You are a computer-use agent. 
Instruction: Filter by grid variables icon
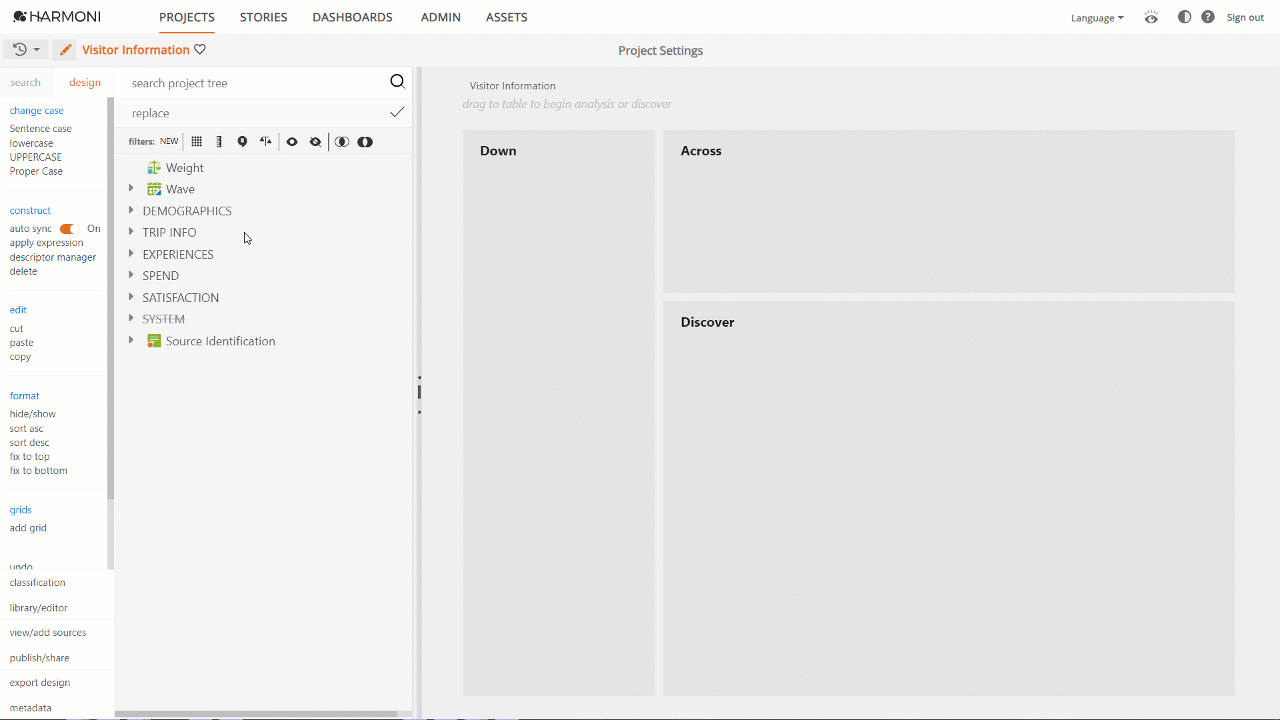[x=197, y=142]
